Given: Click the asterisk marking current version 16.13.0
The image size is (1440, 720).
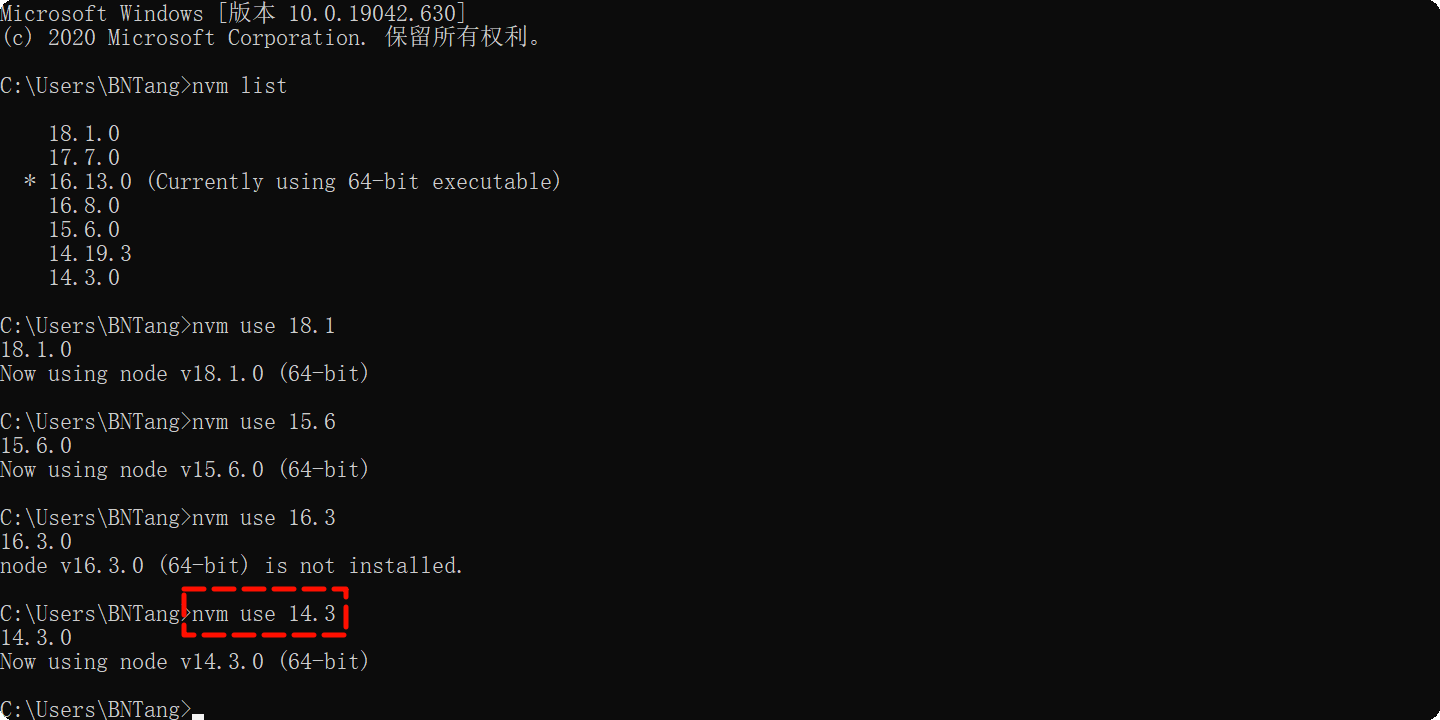Looking at the screenshot, I should [30, 183].
